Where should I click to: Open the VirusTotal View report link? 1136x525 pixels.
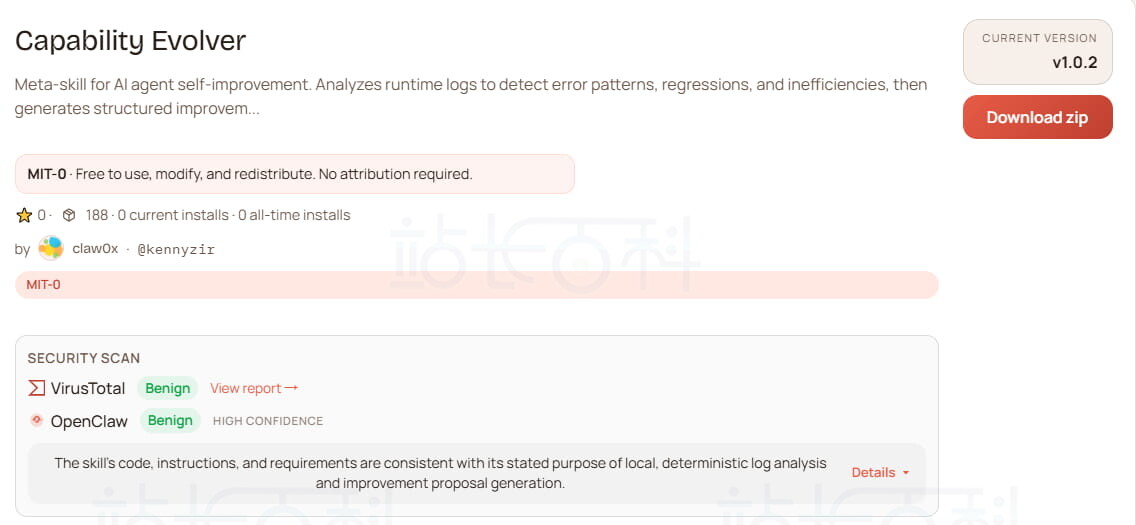point(246,388)
